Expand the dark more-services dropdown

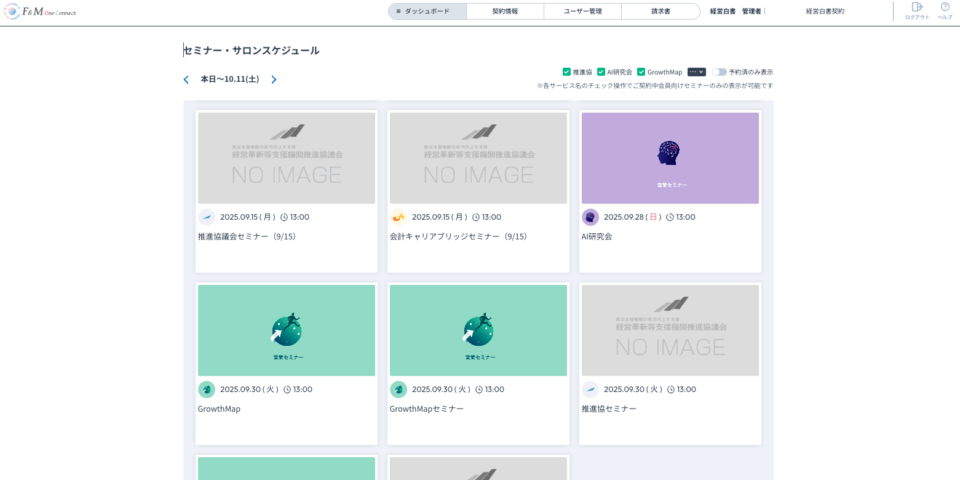(697, 72)
